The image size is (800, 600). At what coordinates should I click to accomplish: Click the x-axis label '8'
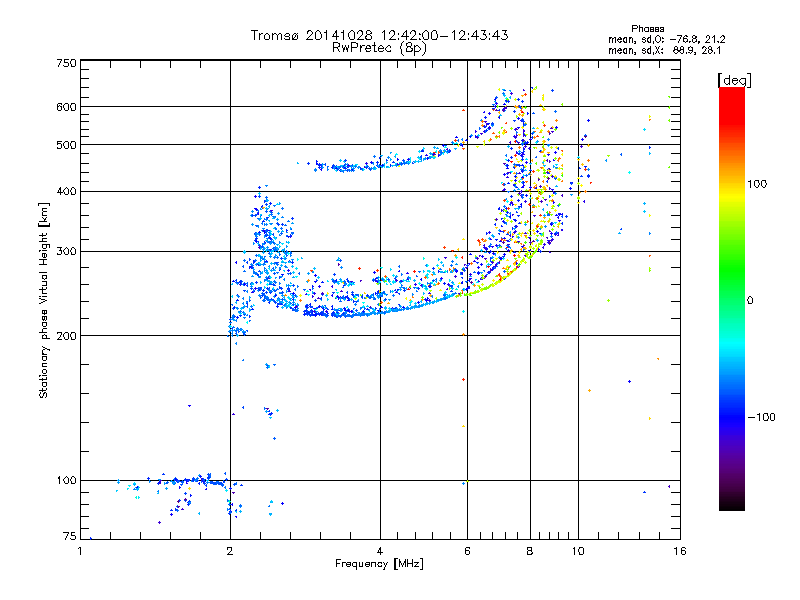(x=530, y=551)
